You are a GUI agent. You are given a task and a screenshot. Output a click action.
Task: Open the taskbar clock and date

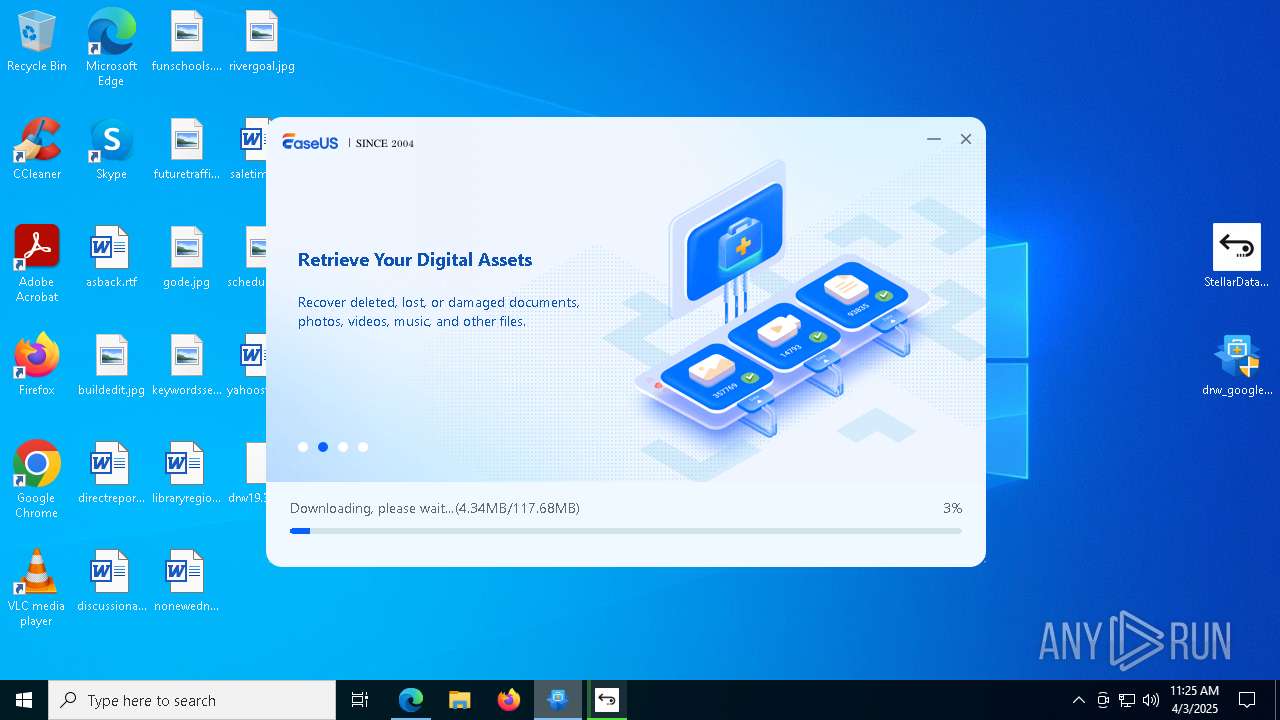coord(1194,700)
